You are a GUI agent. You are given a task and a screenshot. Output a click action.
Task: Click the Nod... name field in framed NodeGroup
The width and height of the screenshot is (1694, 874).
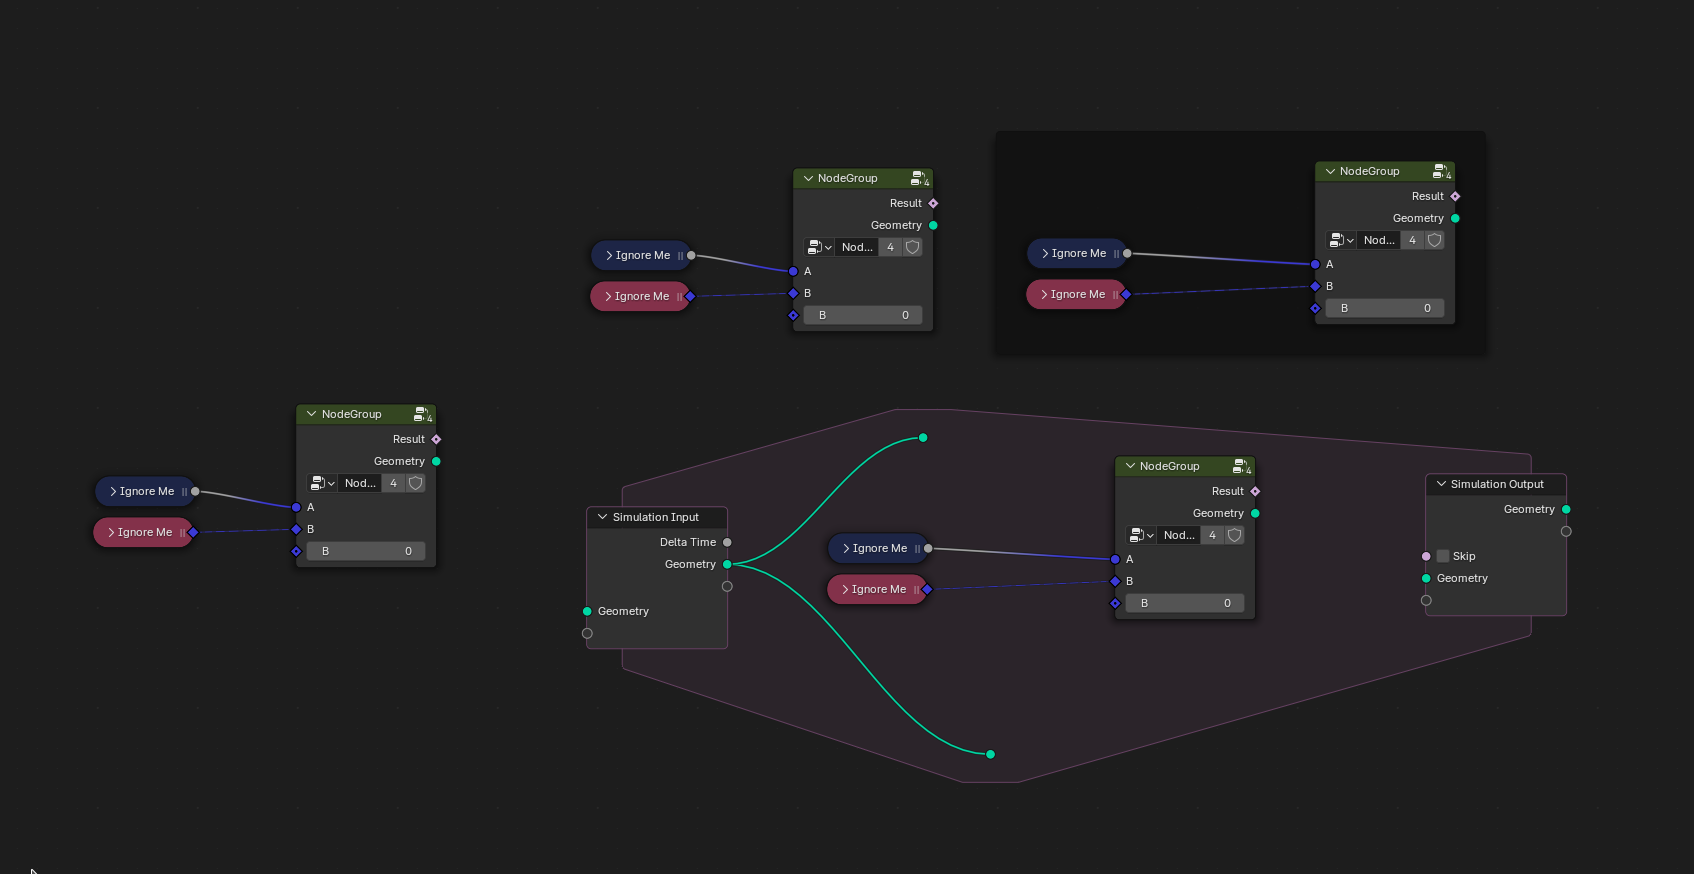[1379, 240]
